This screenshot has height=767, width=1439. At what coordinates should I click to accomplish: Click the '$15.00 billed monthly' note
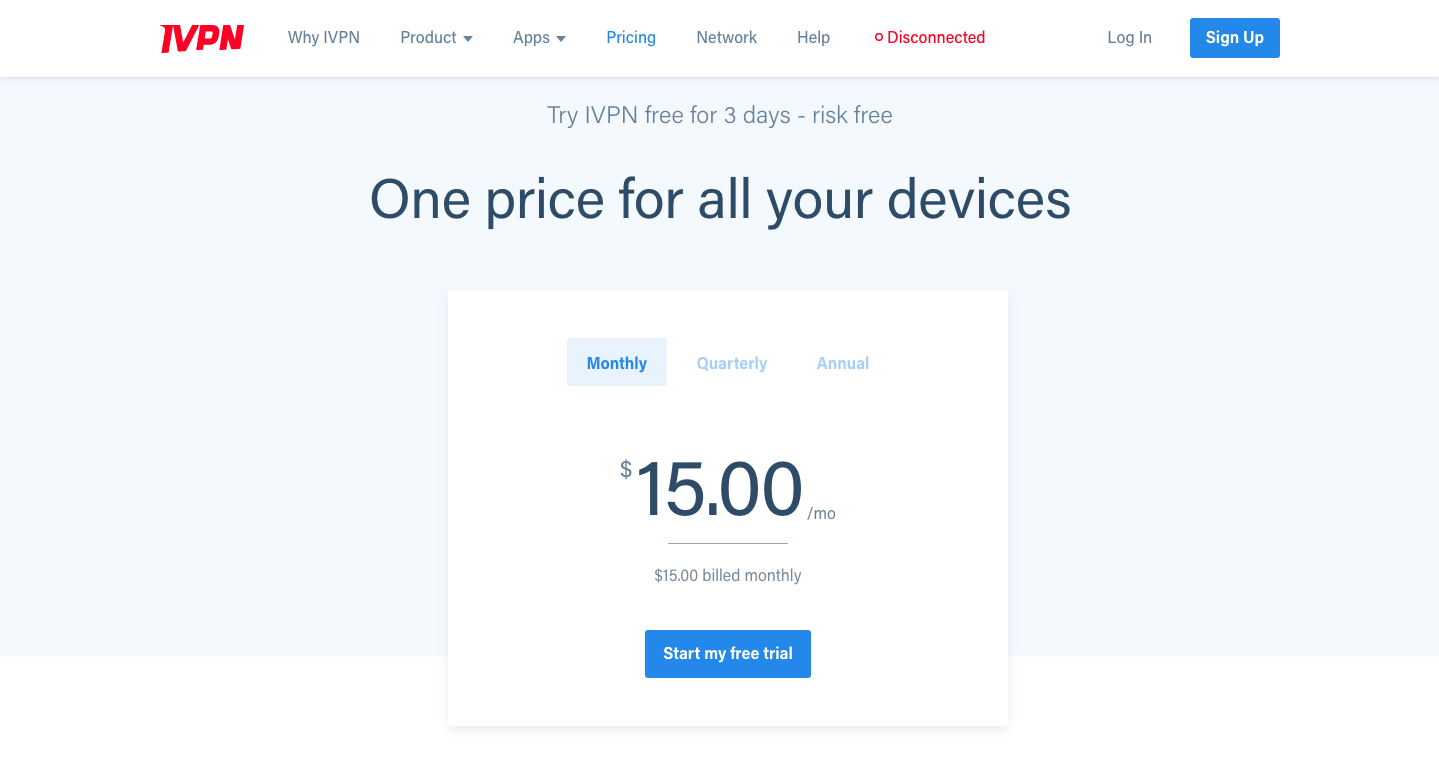pos(728,575)
